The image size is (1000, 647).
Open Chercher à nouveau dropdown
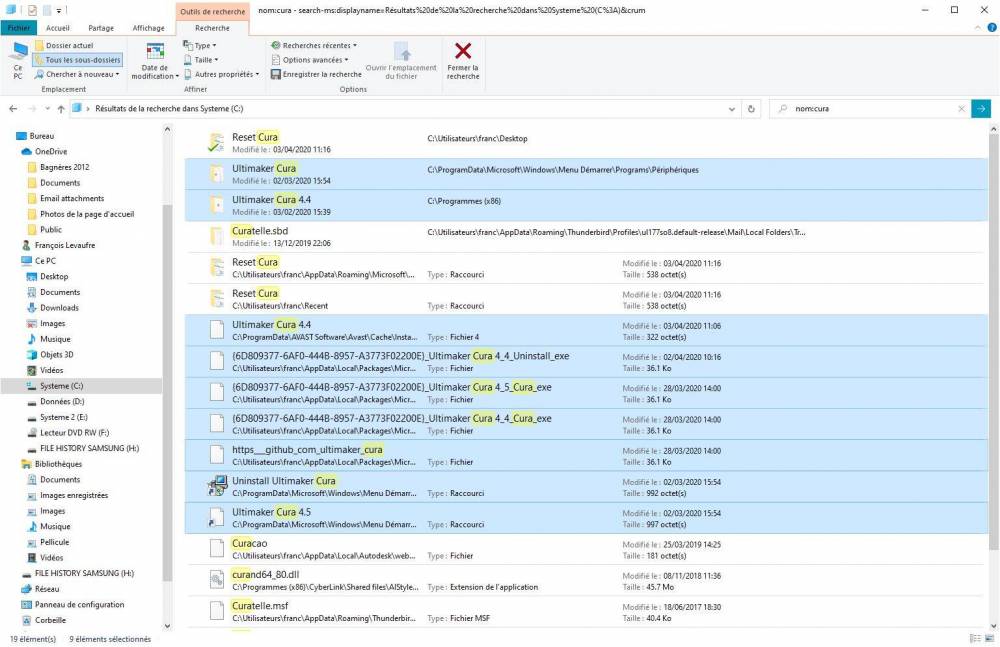click(x=77, y=74)
